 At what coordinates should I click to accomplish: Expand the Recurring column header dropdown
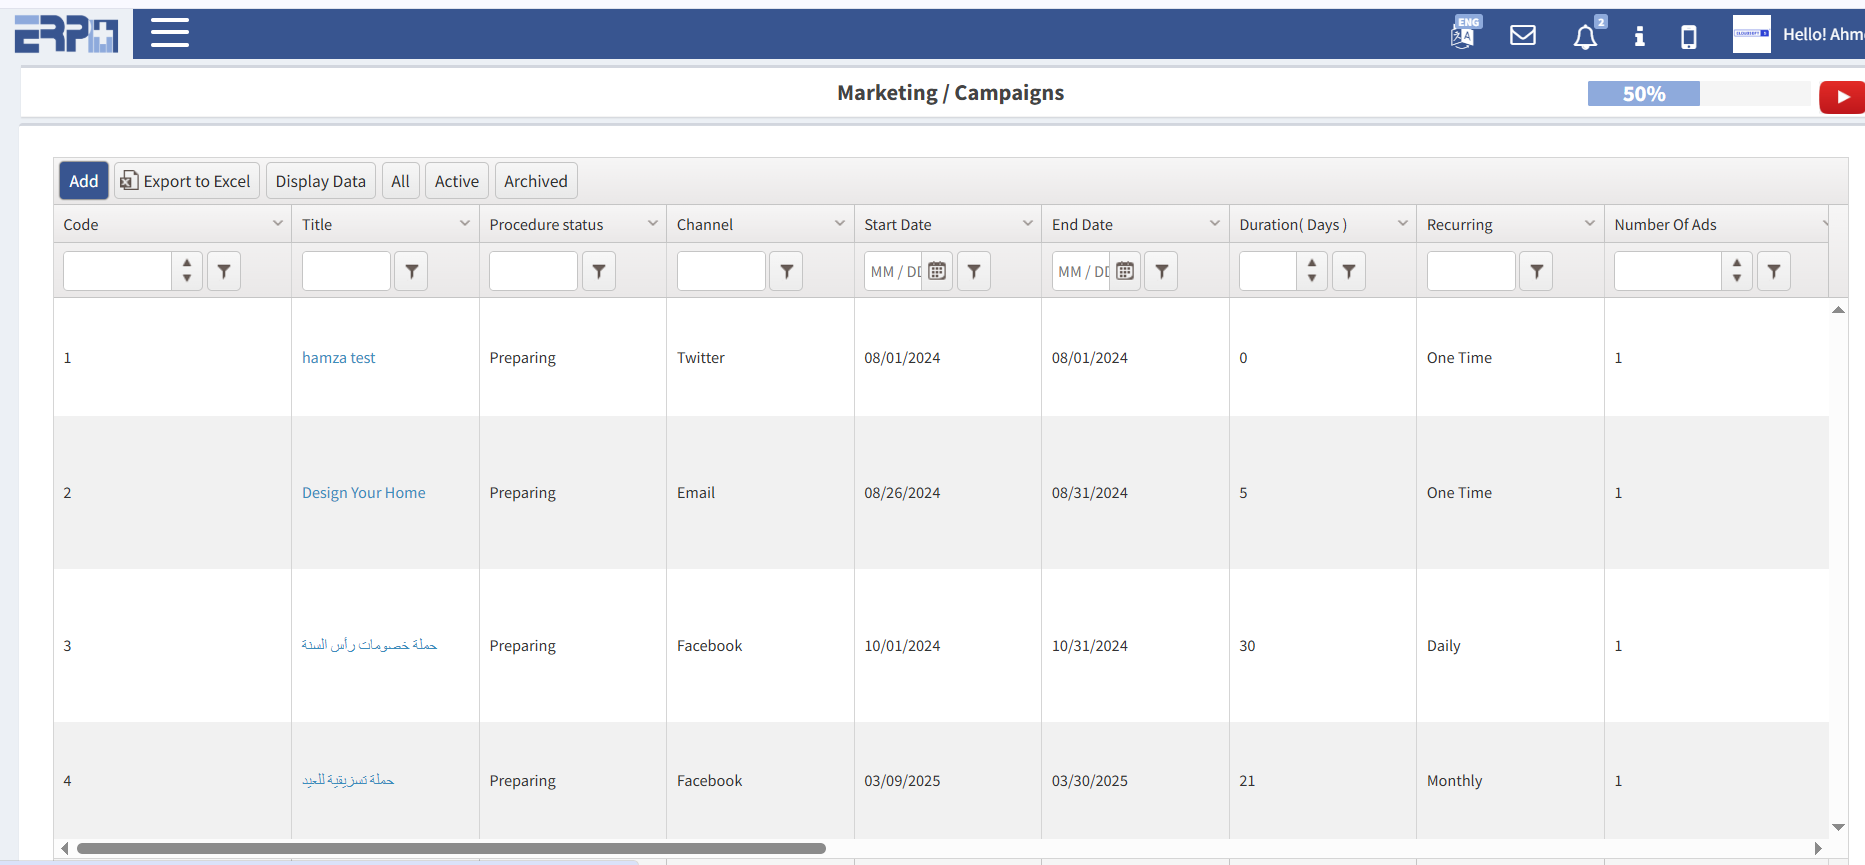1589,224
